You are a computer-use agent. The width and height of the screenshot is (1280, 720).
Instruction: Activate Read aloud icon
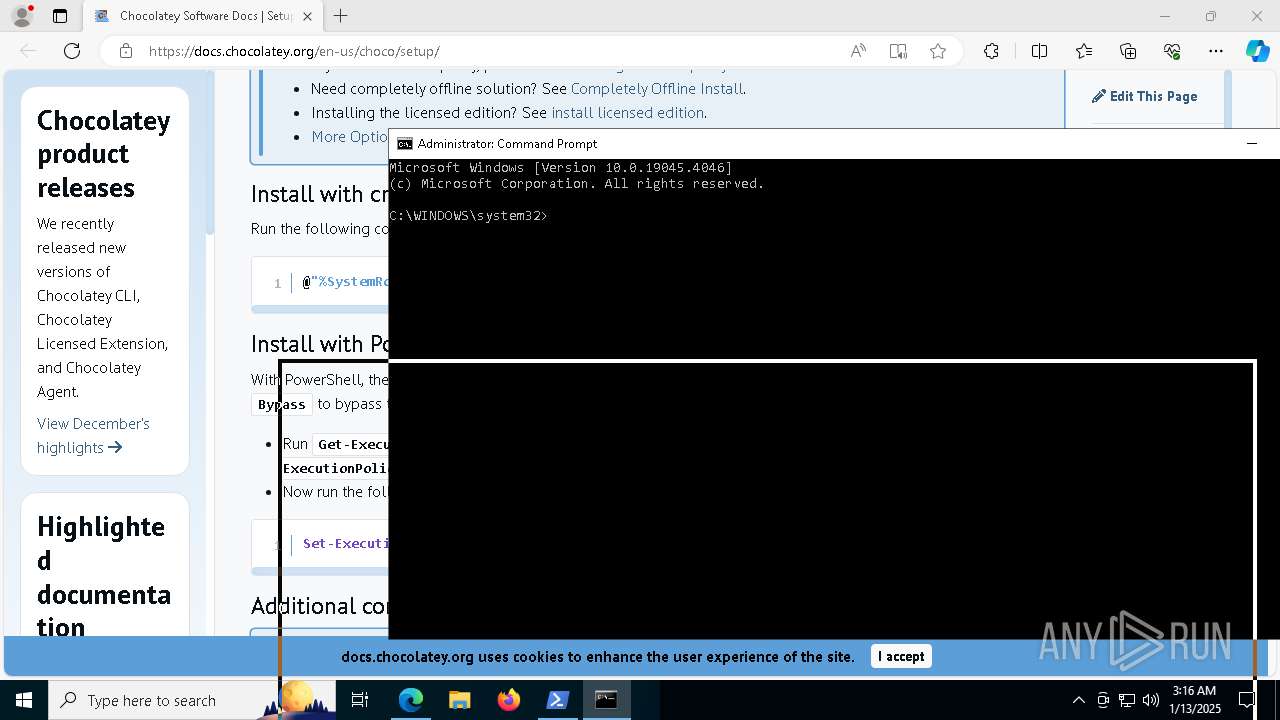[858, 51]
